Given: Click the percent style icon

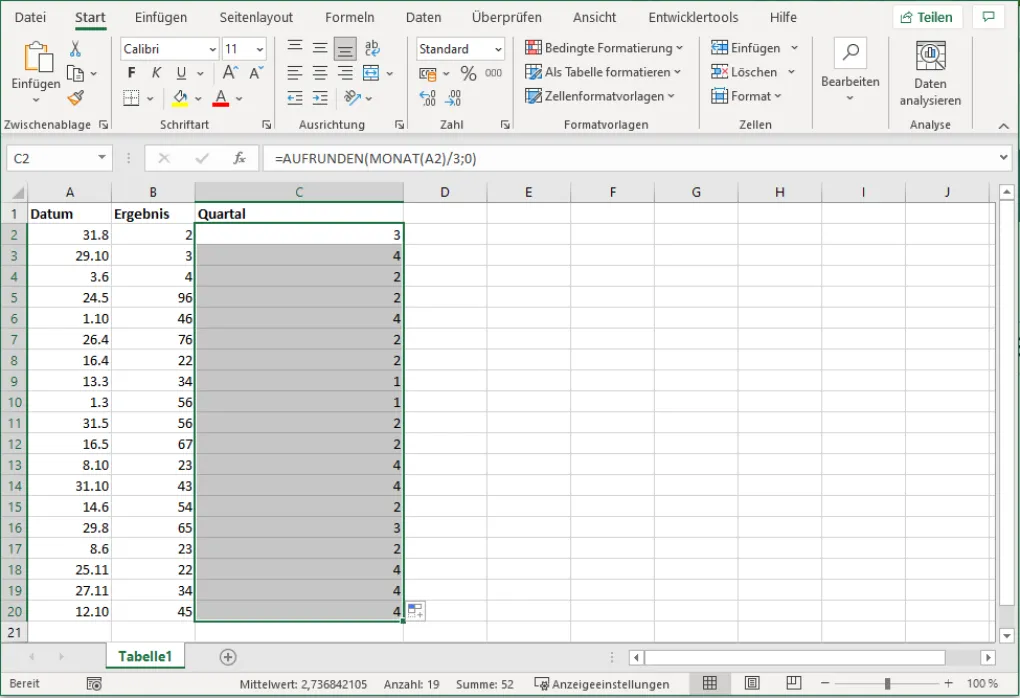Looking at the screenshot, I should [468, 73].
